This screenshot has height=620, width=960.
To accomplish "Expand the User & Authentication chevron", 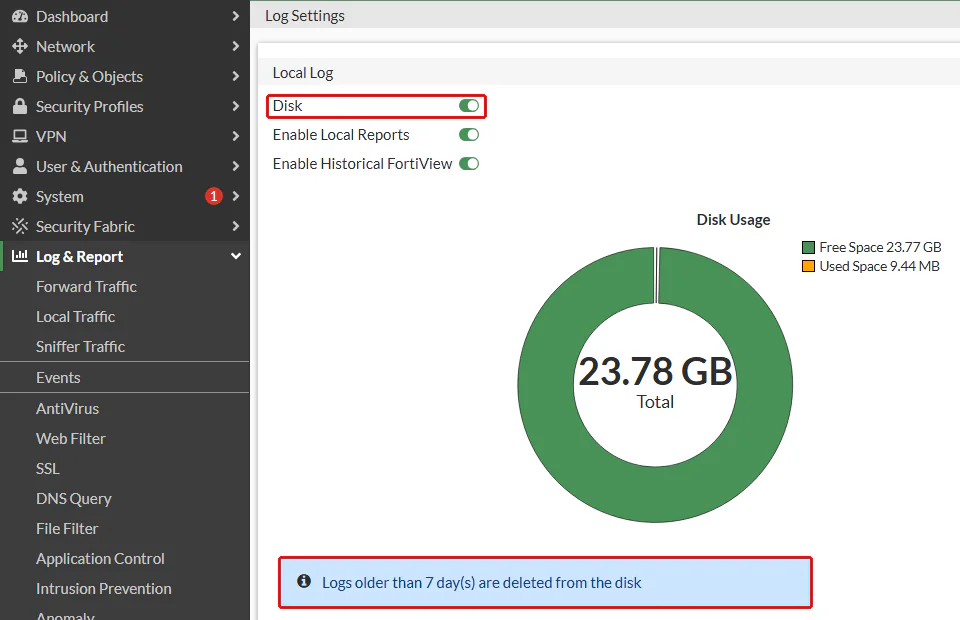I will click(x=236, y=166).
